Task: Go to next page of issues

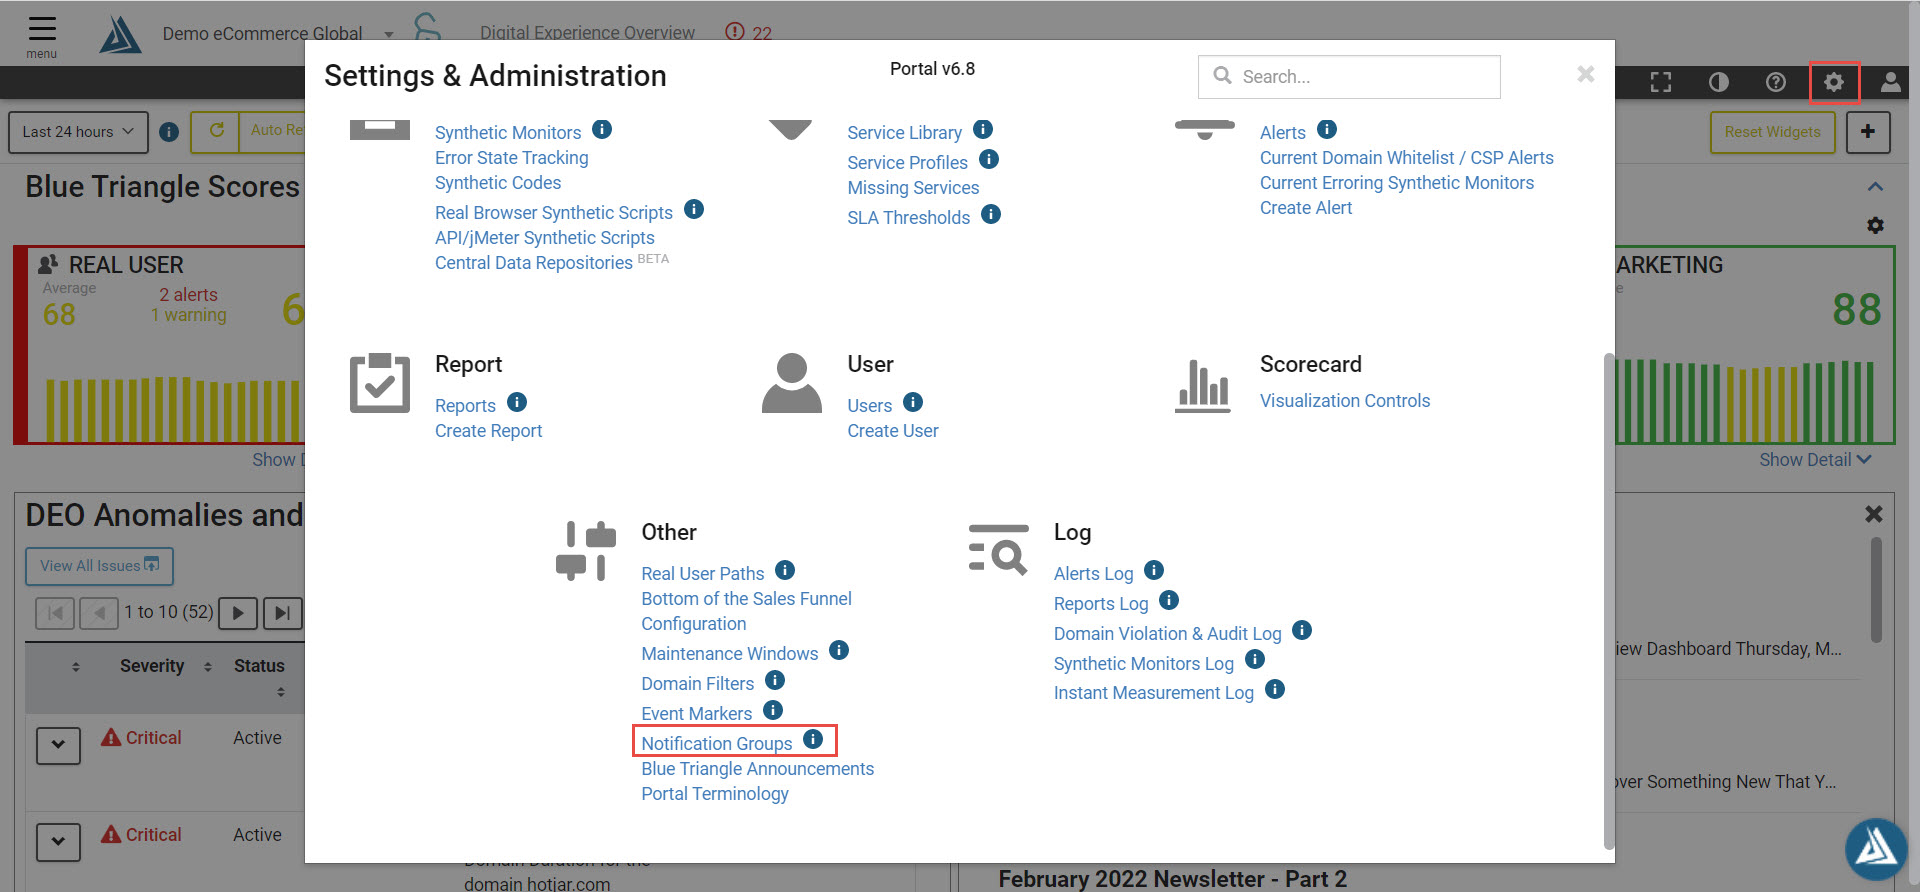Action: [x=238, y=613]
